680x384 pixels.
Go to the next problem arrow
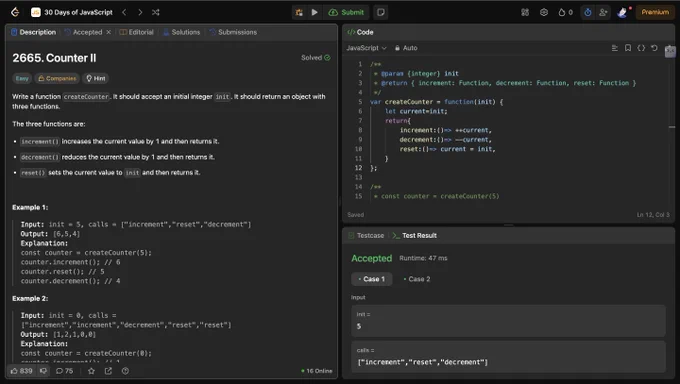140,12
